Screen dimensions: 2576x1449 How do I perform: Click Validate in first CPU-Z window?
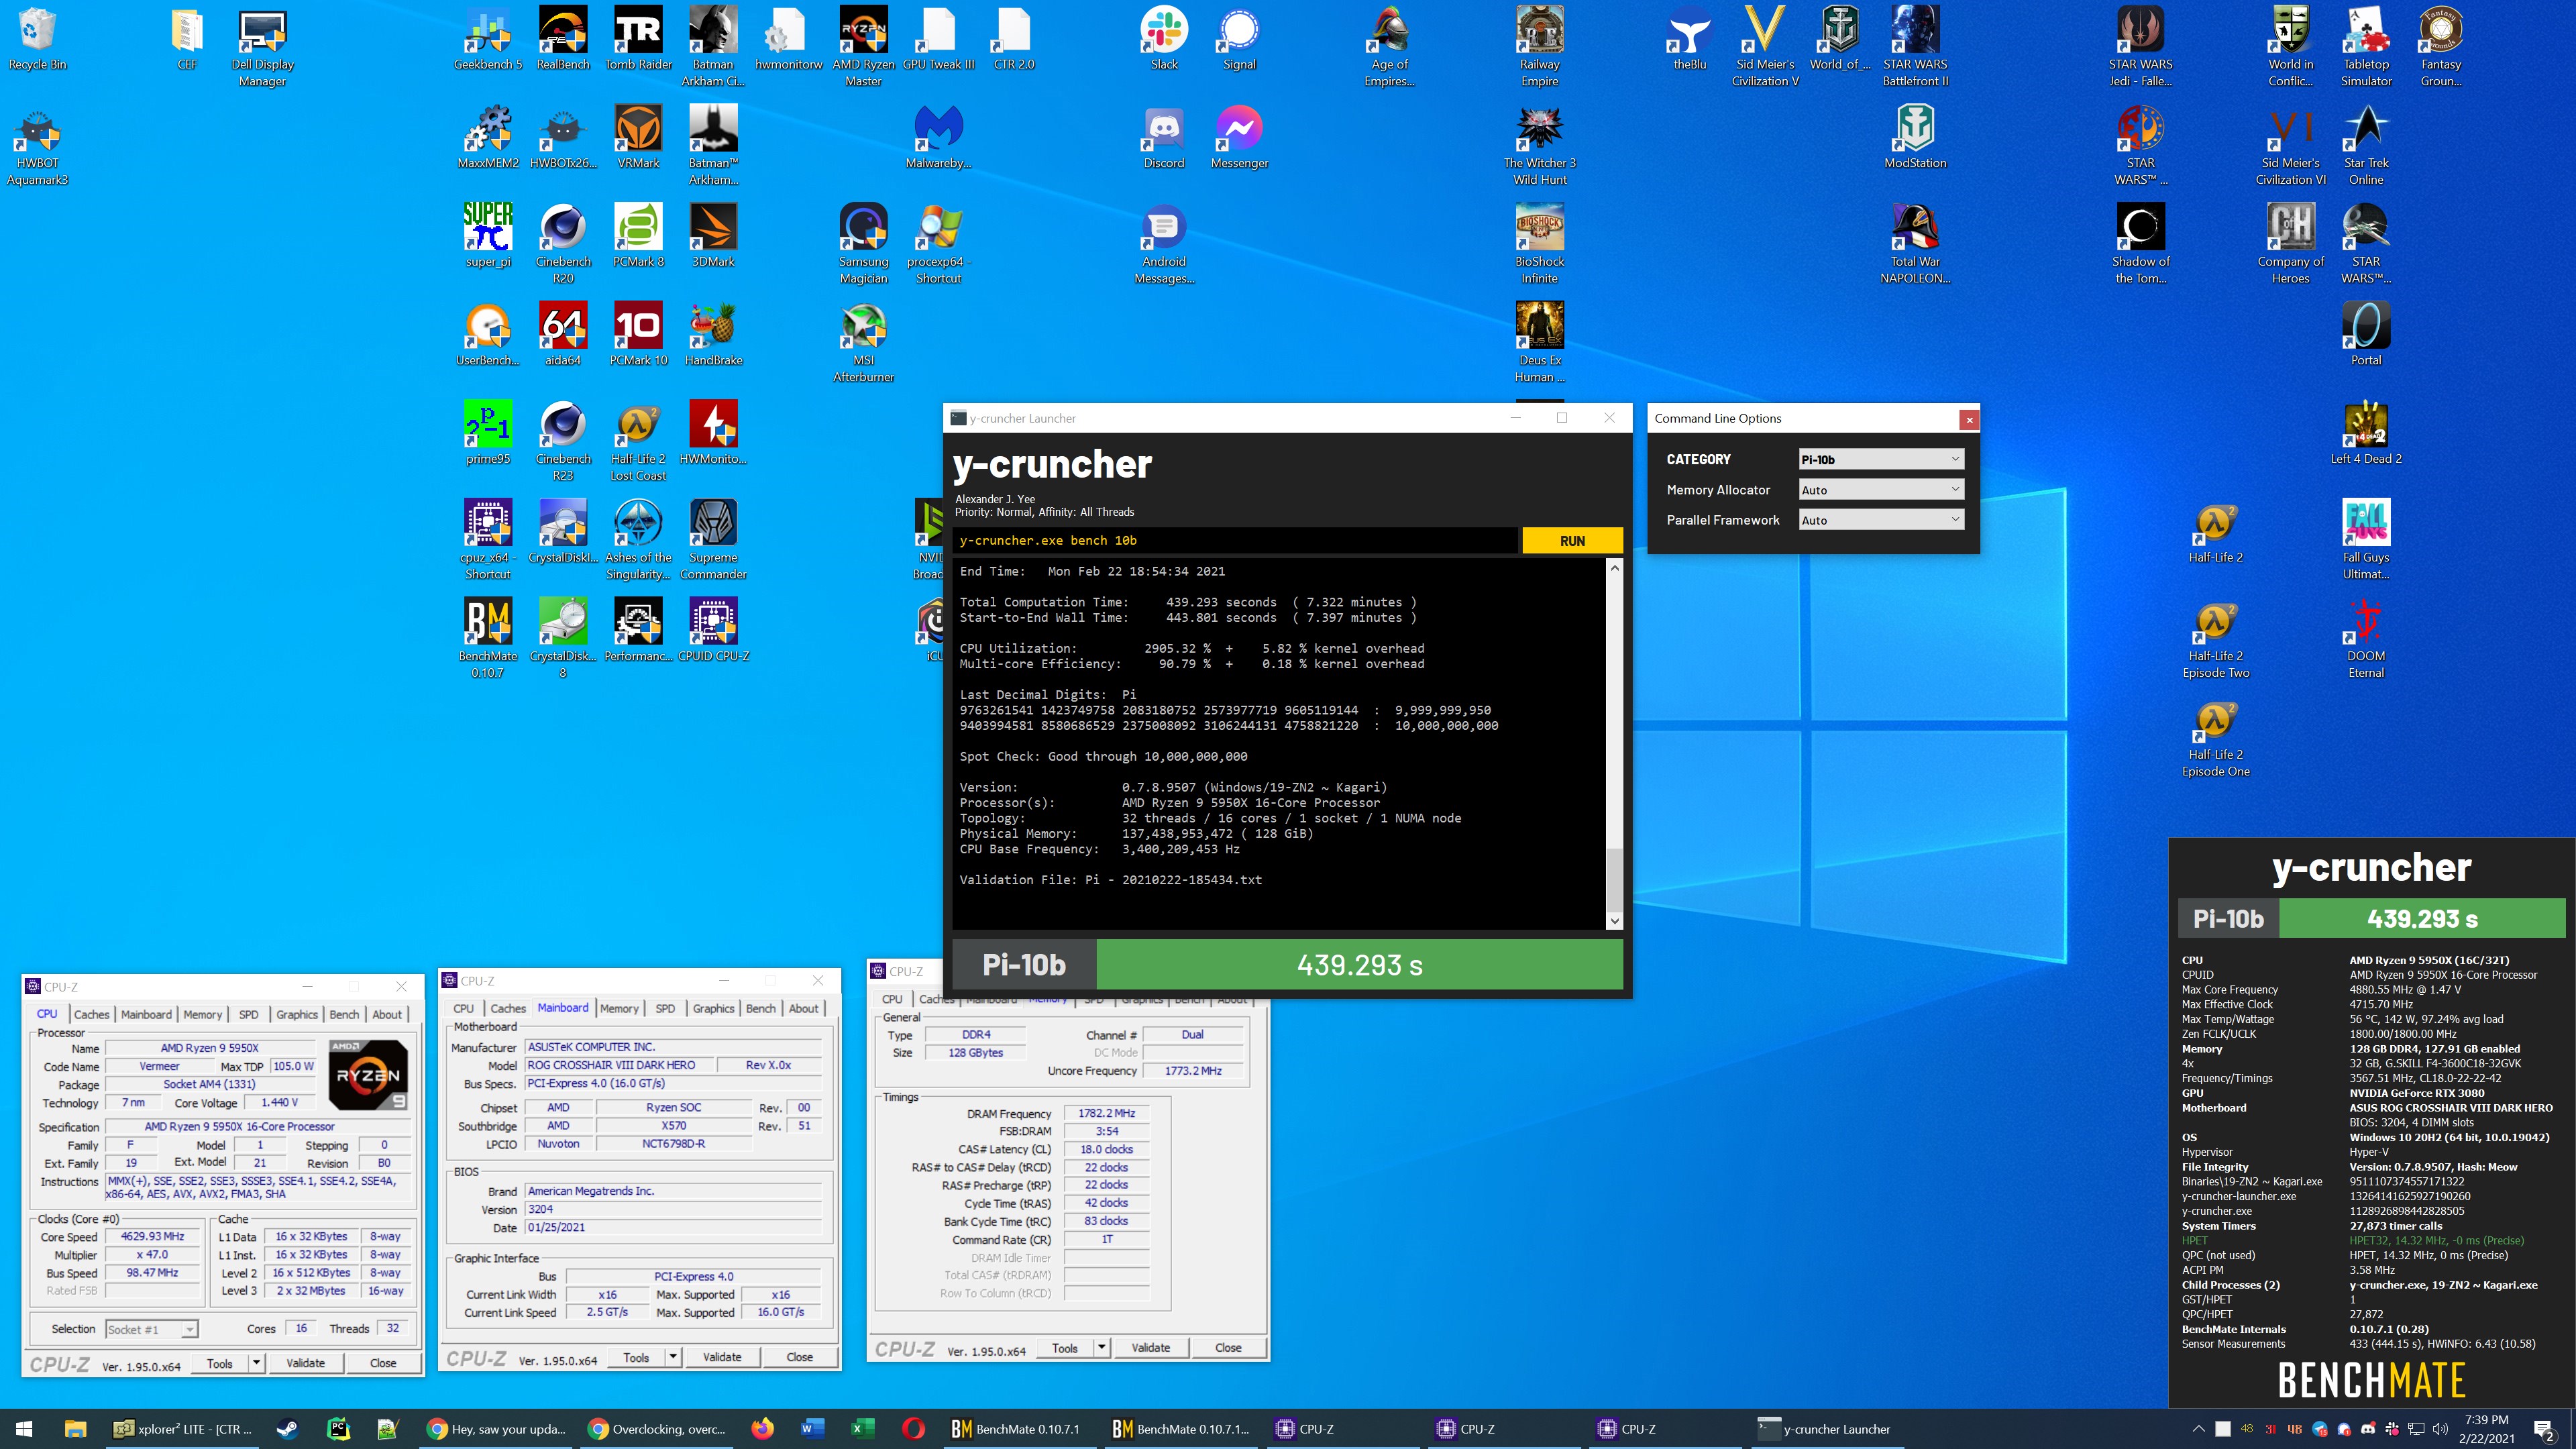click(x=305, y=1363)
